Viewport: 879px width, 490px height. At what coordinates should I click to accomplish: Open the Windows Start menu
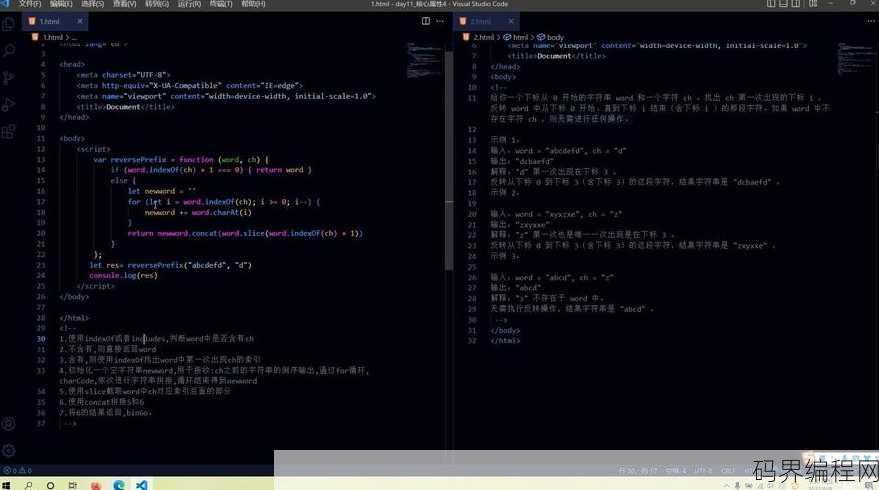pyautogui.click(x=7, y=484)
